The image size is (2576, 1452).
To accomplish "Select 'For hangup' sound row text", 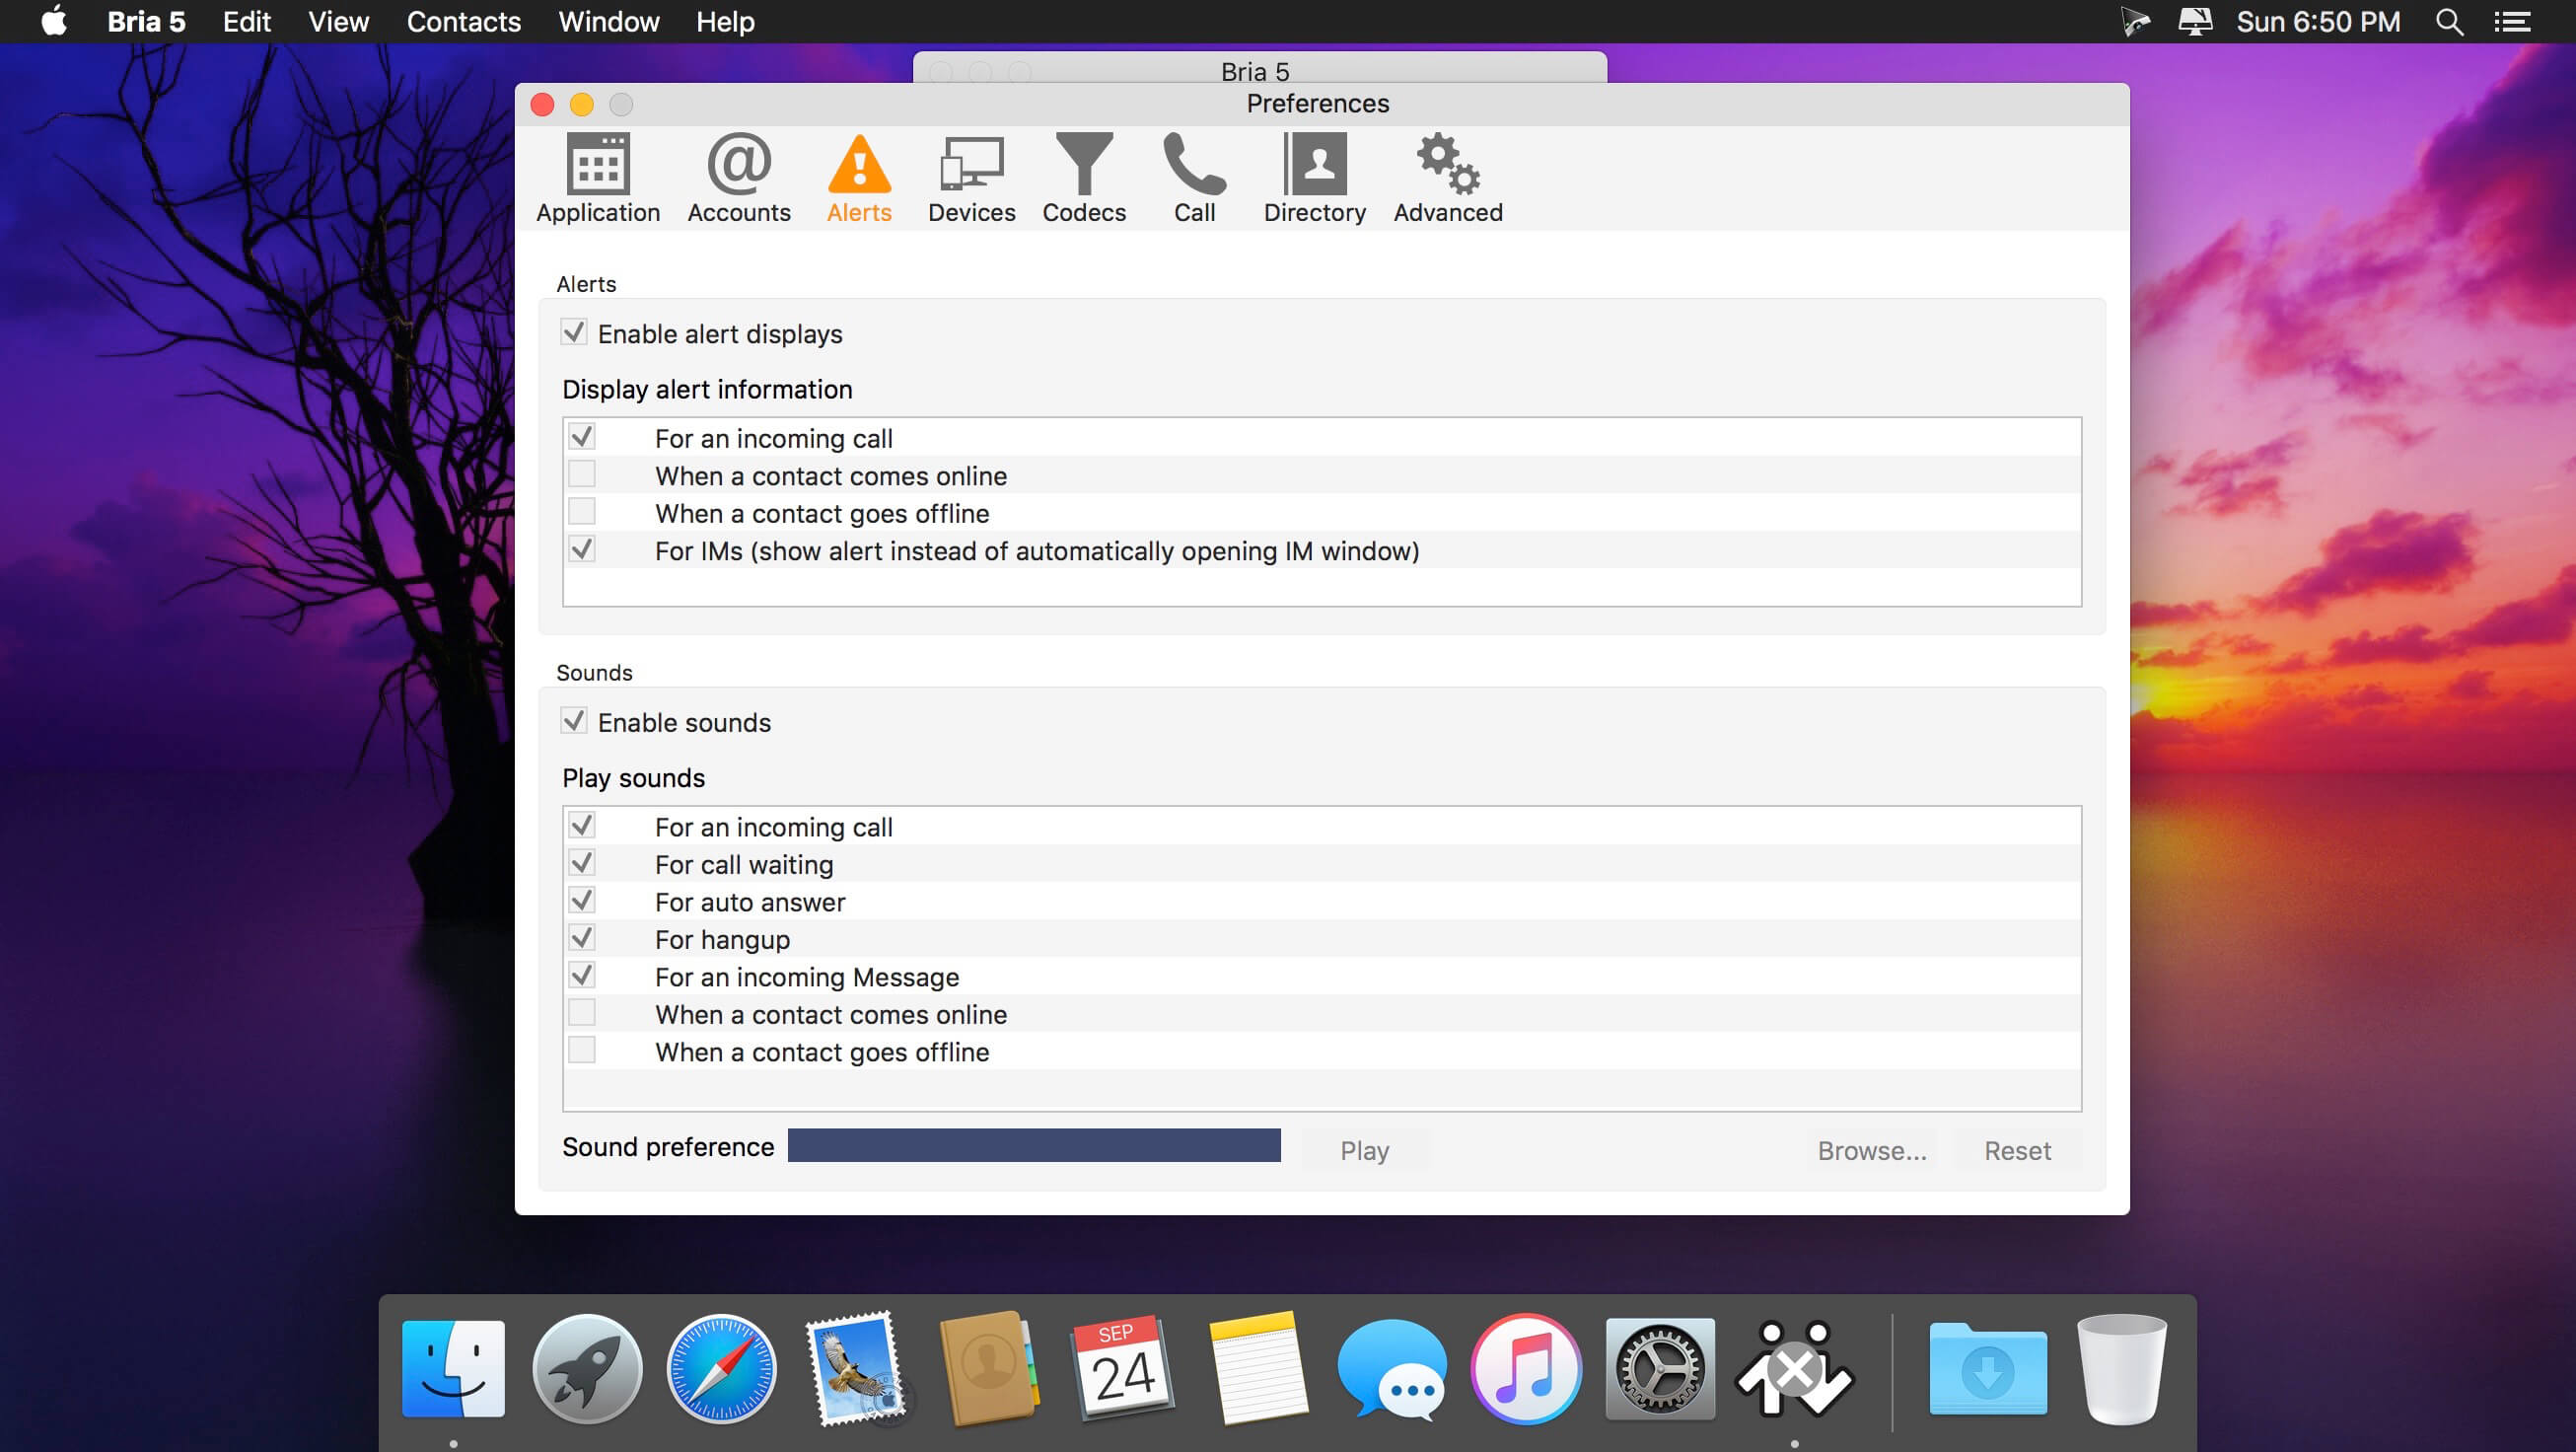I will point(722,940).
